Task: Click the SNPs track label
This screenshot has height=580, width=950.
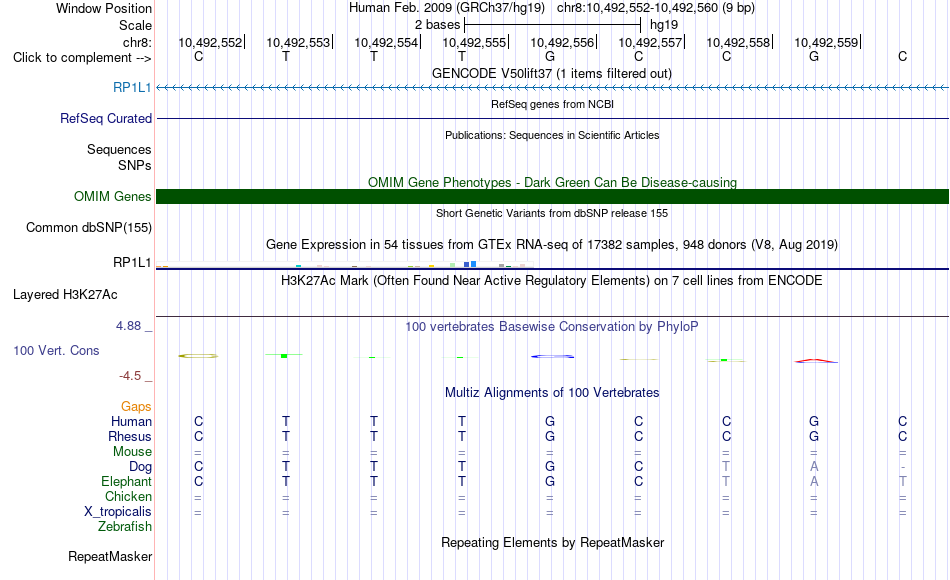Action: [x=135, y=165]
